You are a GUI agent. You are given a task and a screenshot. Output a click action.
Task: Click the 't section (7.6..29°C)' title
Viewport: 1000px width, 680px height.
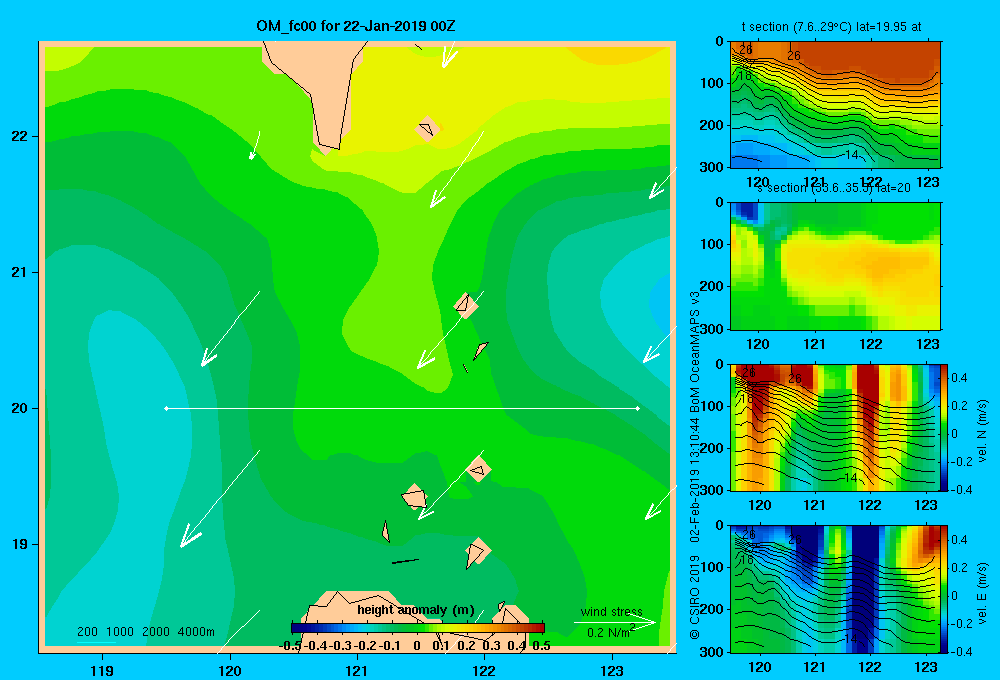pos(795,27)
